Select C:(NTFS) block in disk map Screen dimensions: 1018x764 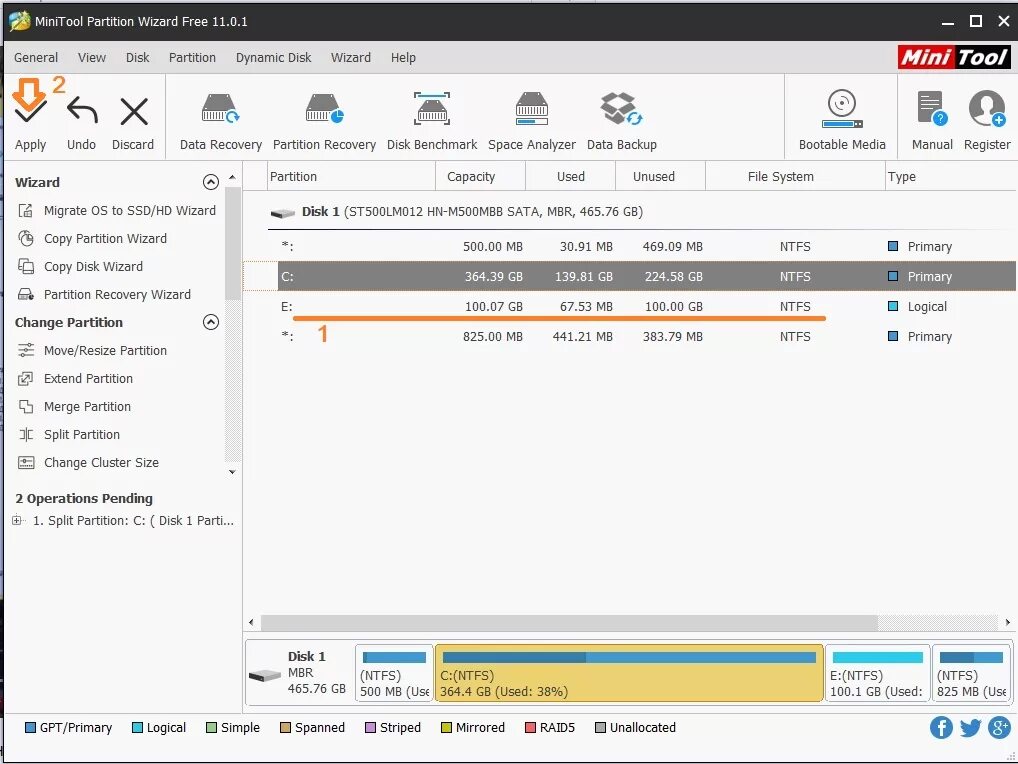(629, 673)
